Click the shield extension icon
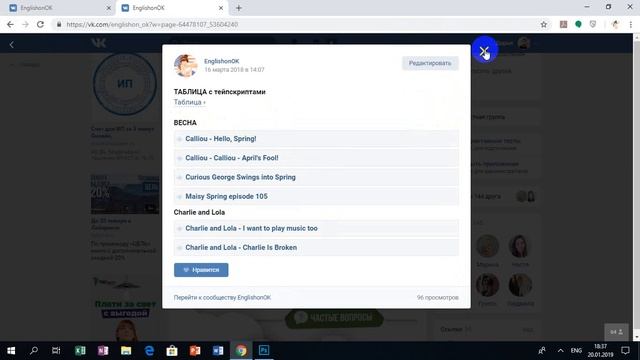 coord(593,24)
